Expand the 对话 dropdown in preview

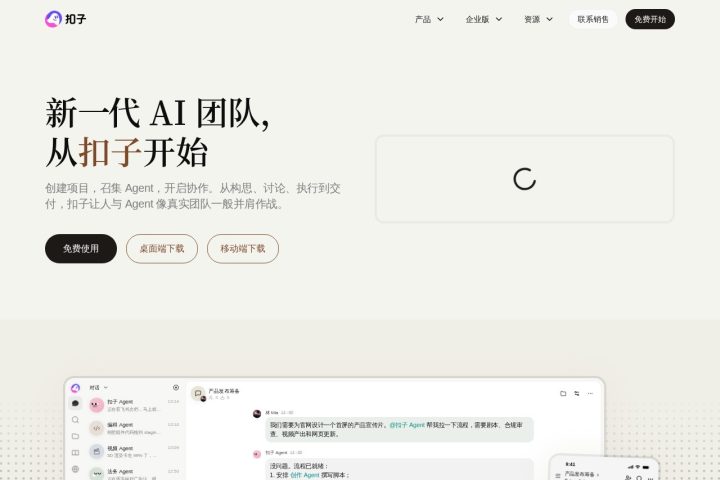point(98,388)
